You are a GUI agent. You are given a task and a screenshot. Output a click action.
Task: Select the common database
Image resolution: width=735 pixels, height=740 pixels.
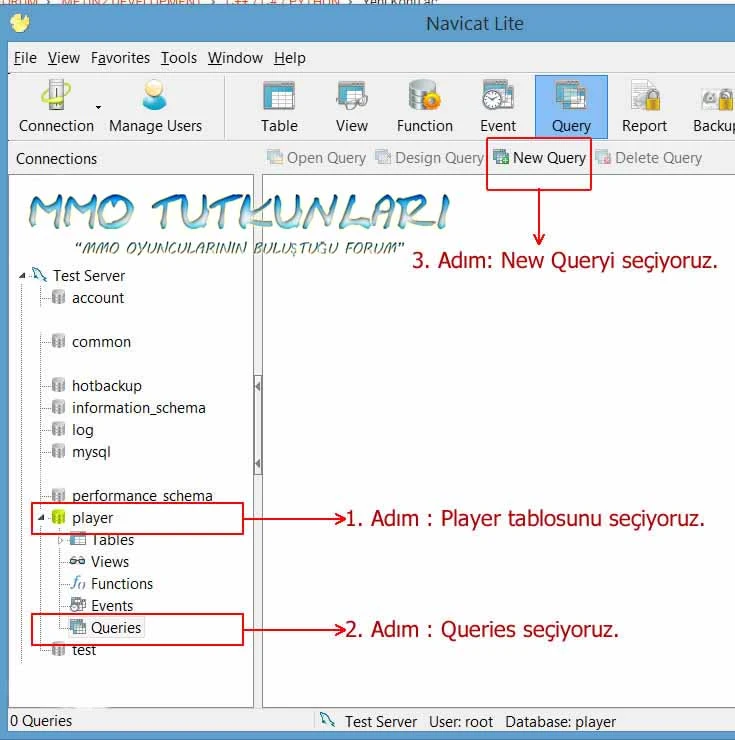(101, 342)
